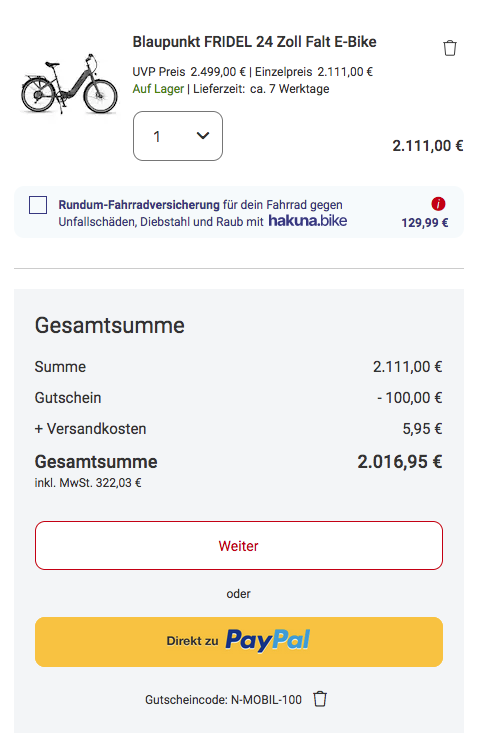
Task: Click the e-bike product thumbnail
Action: pyautogui.click(x=69, y=84)
